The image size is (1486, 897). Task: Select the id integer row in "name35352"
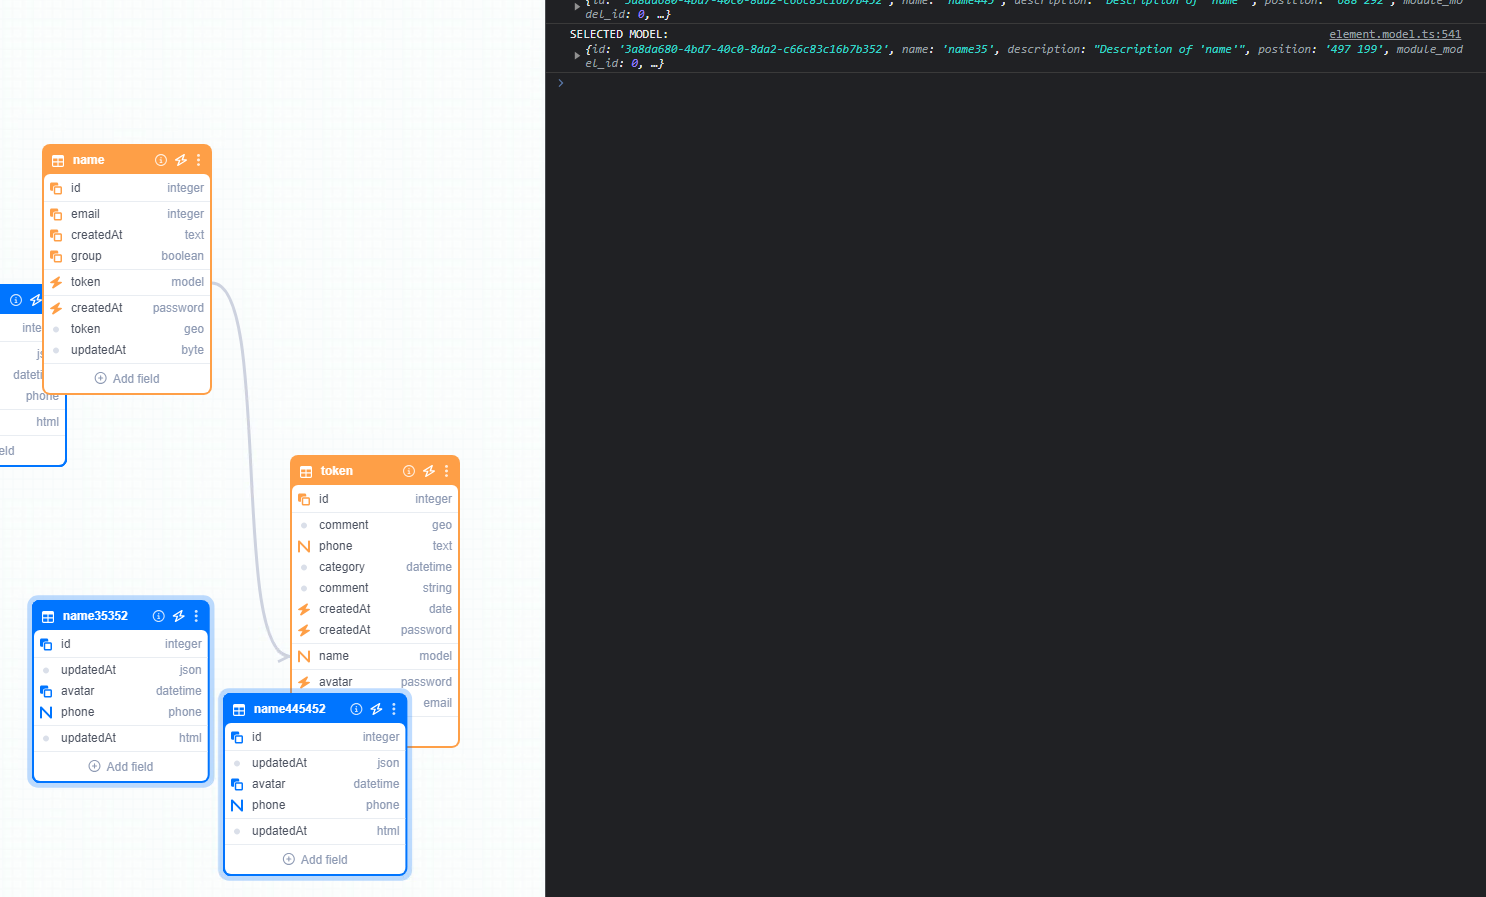(121, 644)
